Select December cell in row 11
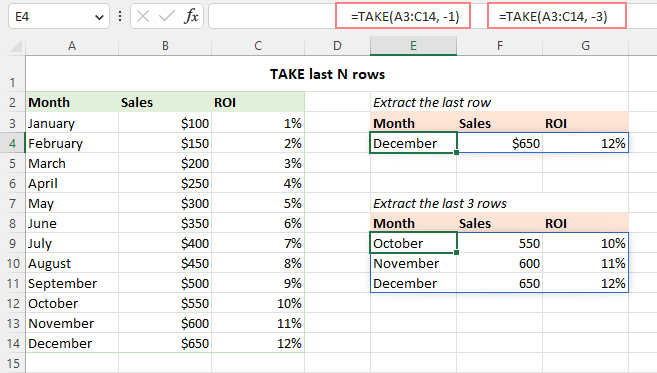The width and height of the screenshot is (657, 373). (414, 283)
